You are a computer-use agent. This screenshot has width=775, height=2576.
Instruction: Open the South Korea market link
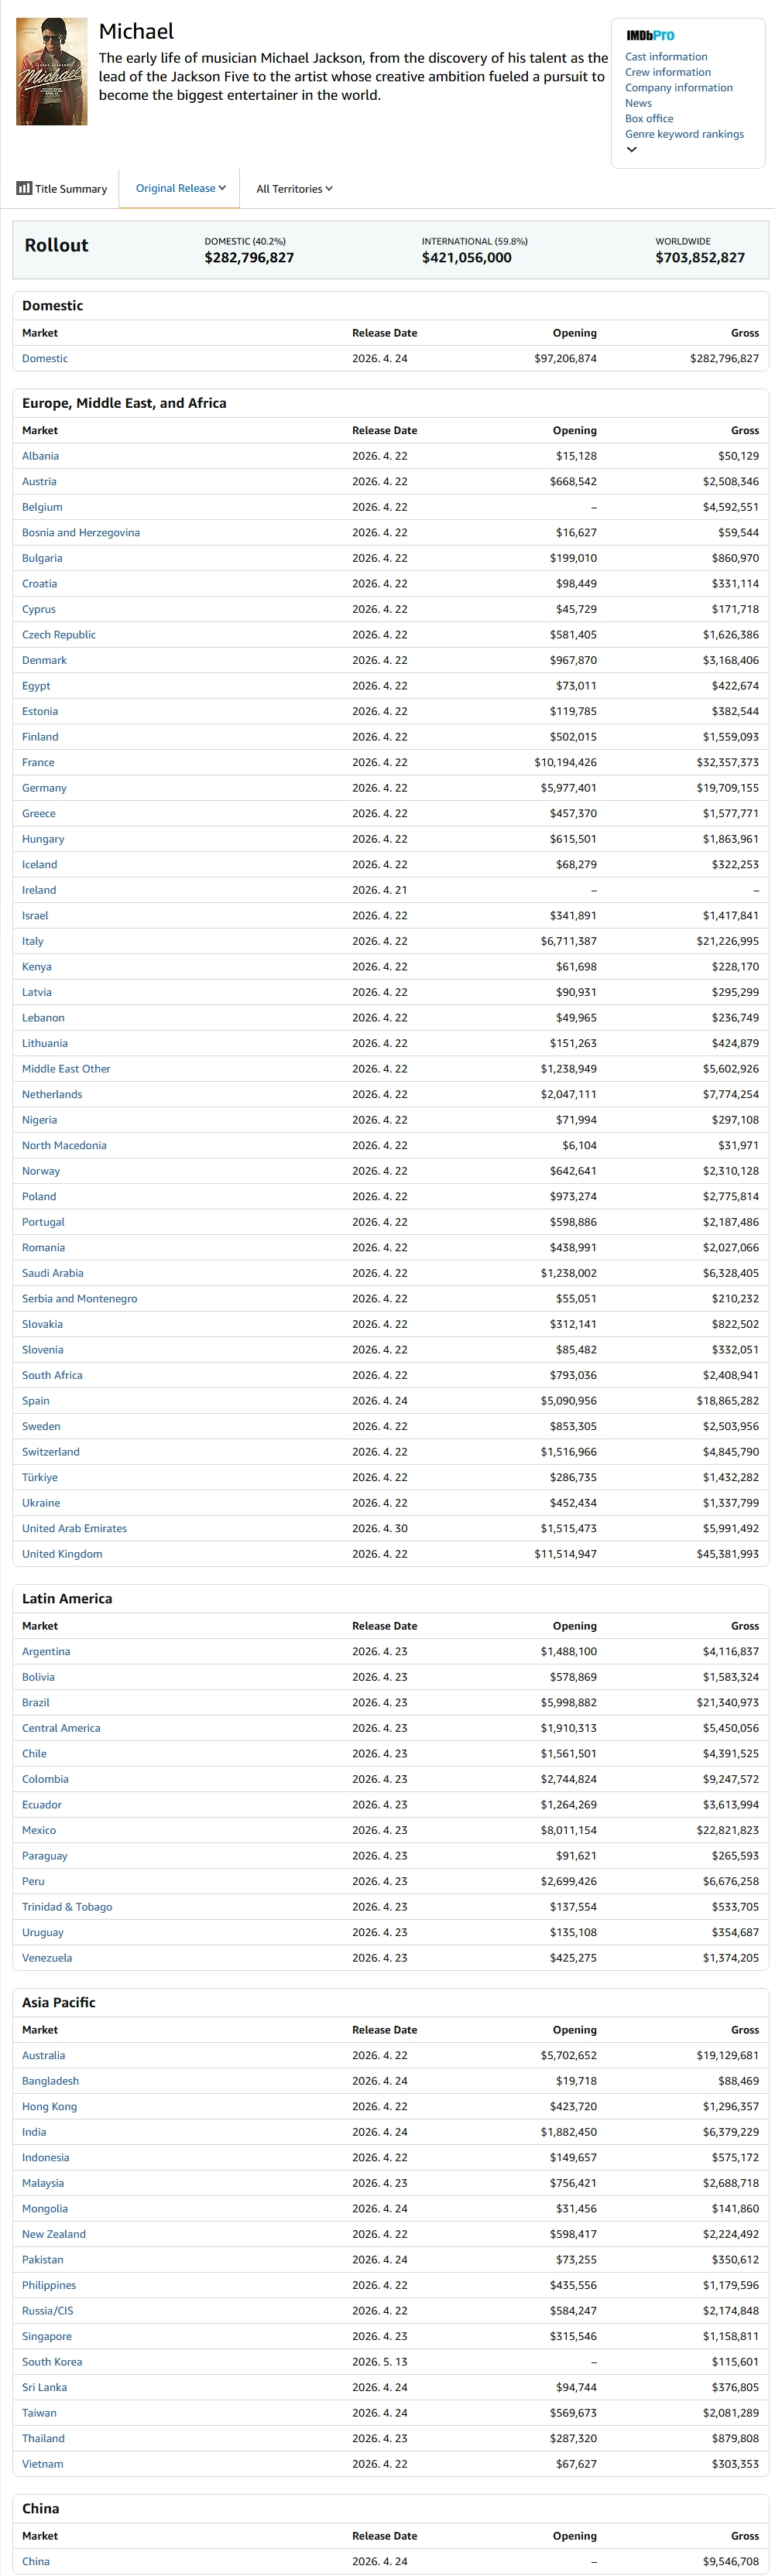[x=52, y=2362]
